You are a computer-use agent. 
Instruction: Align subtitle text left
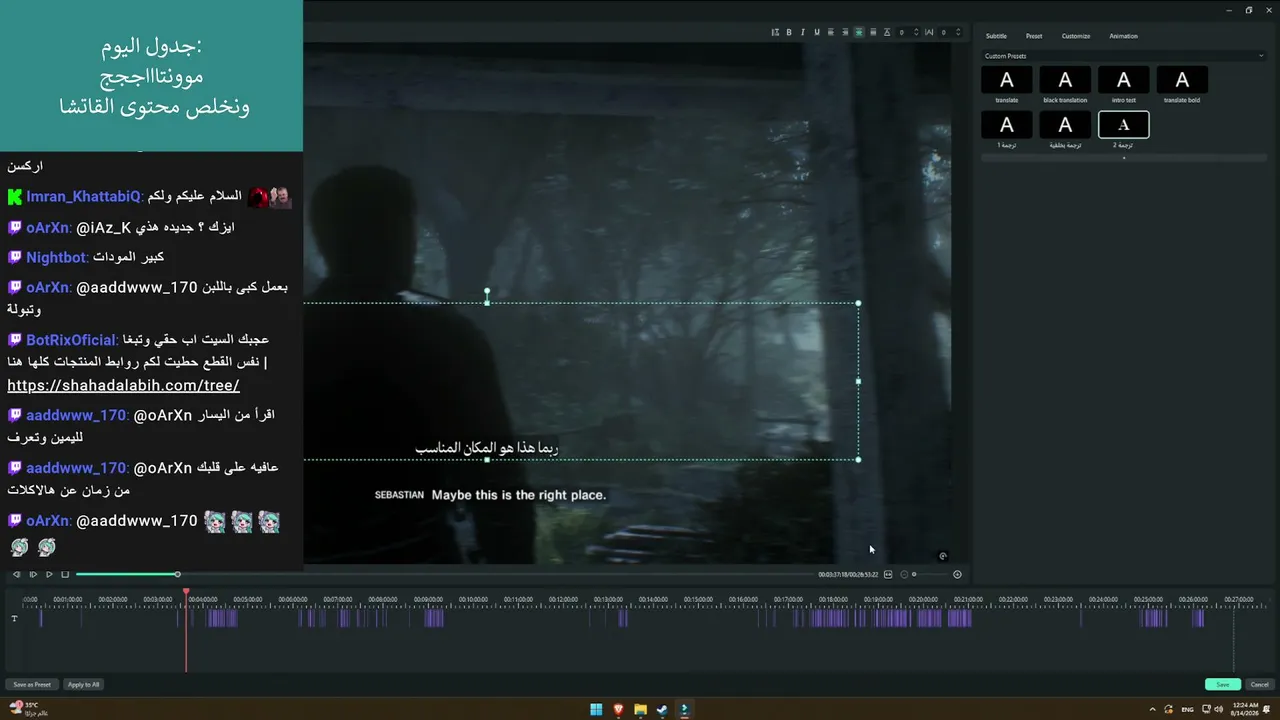coord(831,32)
